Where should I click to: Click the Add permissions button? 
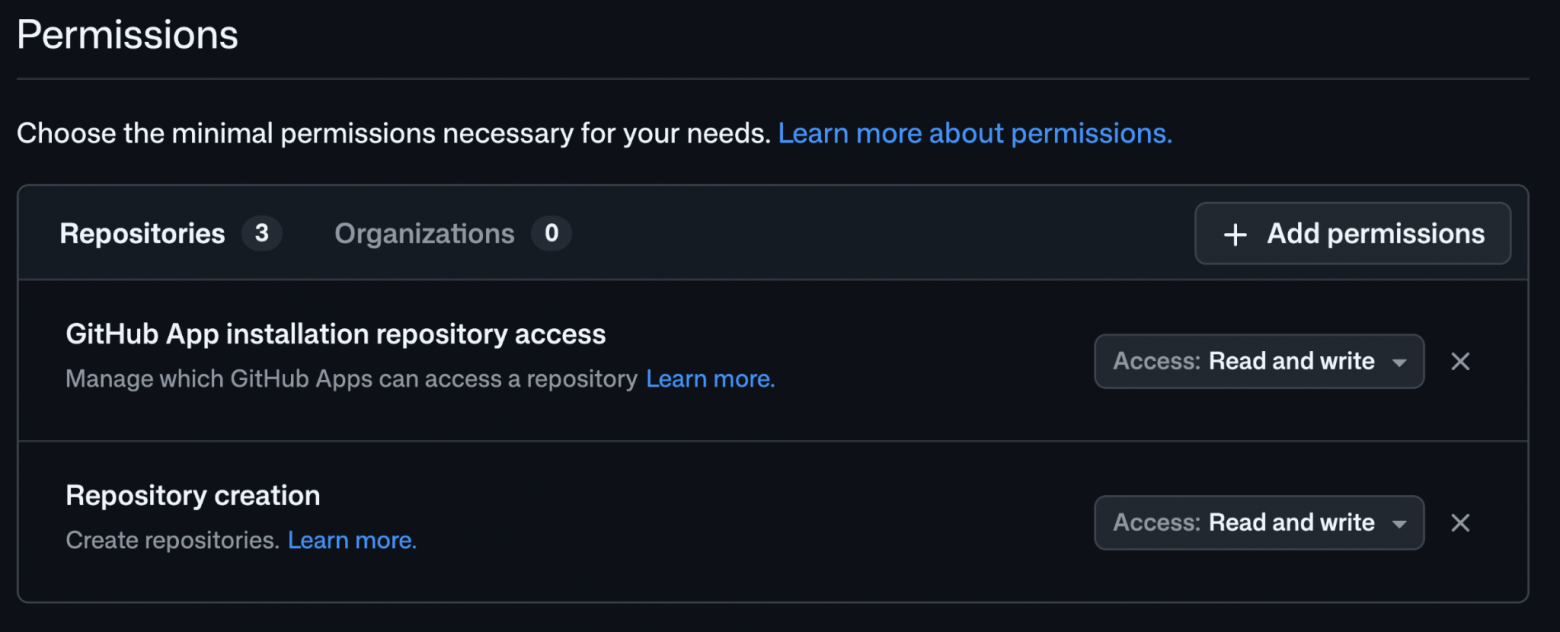pyautogui.click(x=1352, y=233)
